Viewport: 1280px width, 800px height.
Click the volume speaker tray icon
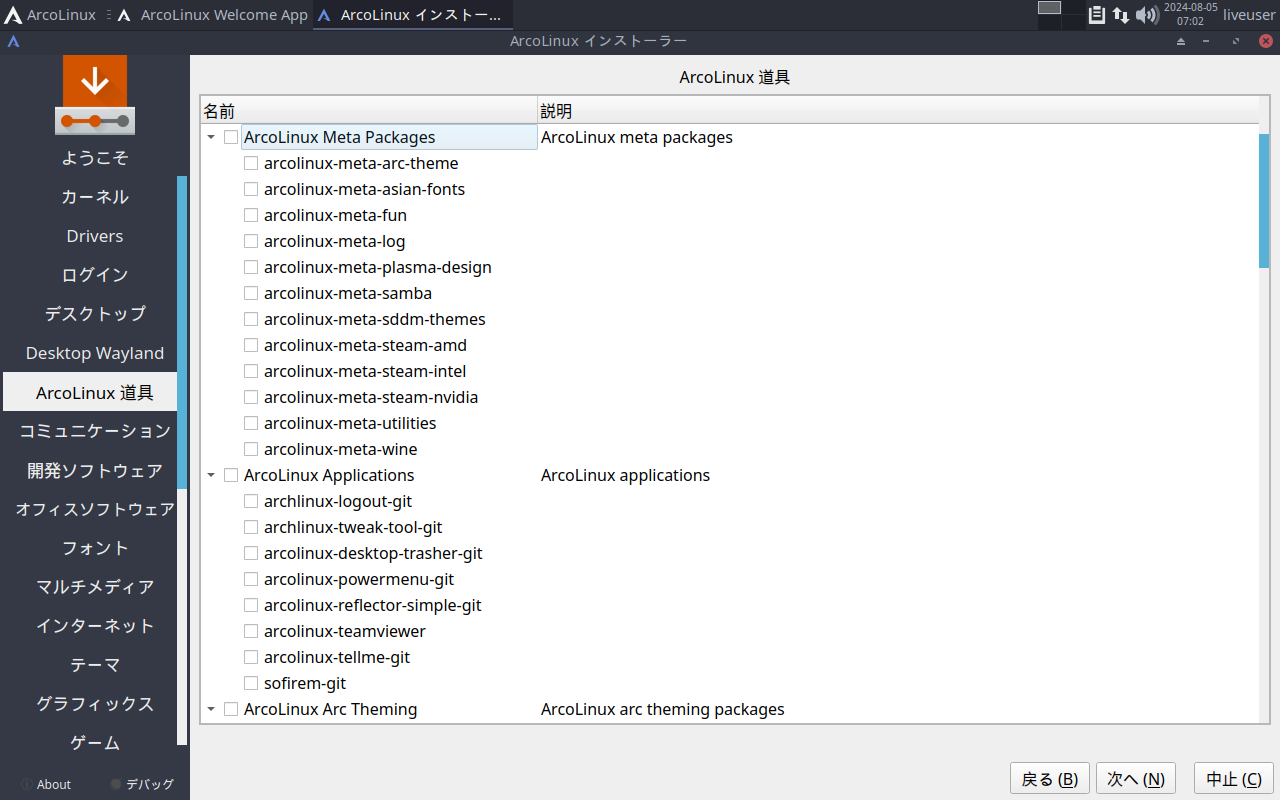pos(1147,15)
